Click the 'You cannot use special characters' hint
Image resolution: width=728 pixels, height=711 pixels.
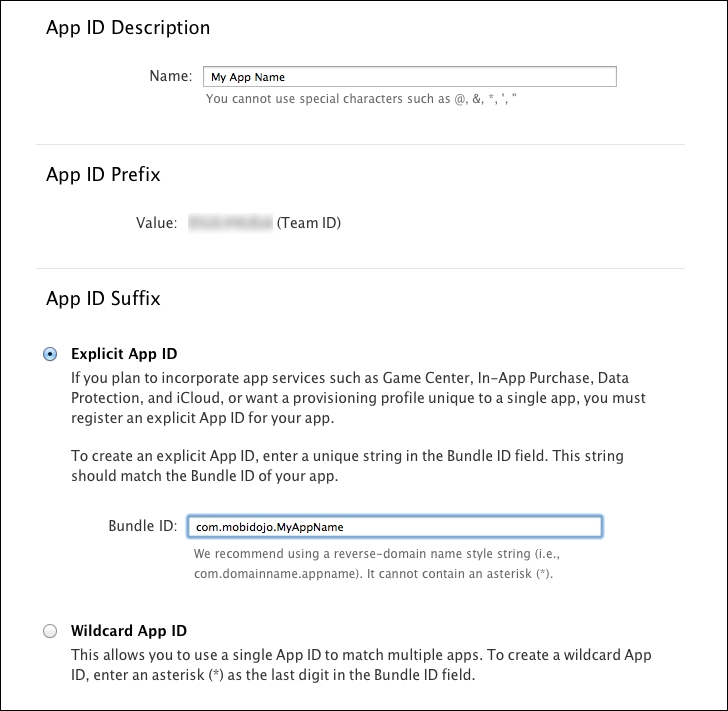(x=361, y=99)
